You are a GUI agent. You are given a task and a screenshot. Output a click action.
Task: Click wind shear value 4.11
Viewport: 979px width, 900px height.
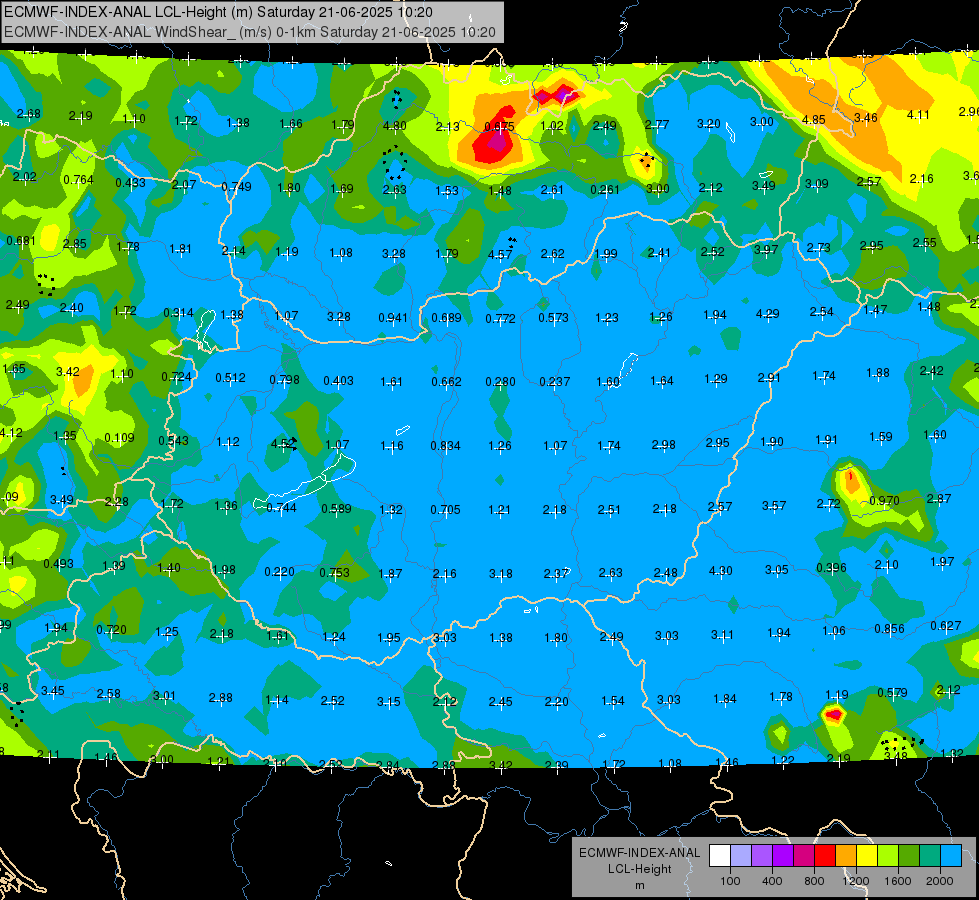pyautogui.click(x=918, y=115)
